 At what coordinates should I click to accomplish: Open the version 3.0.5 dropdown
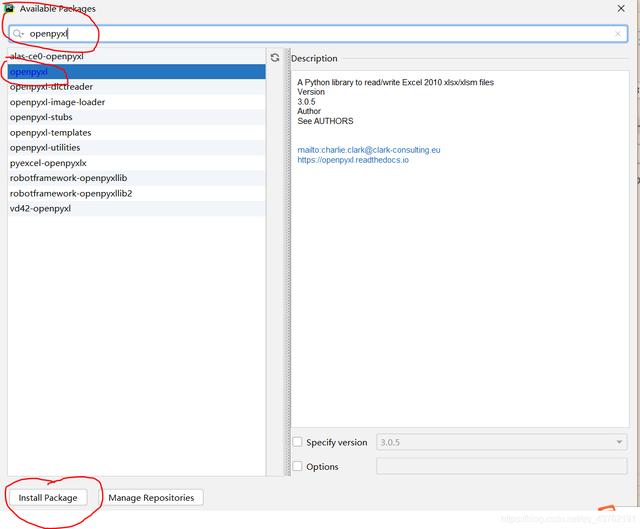(x=501, y=442)
